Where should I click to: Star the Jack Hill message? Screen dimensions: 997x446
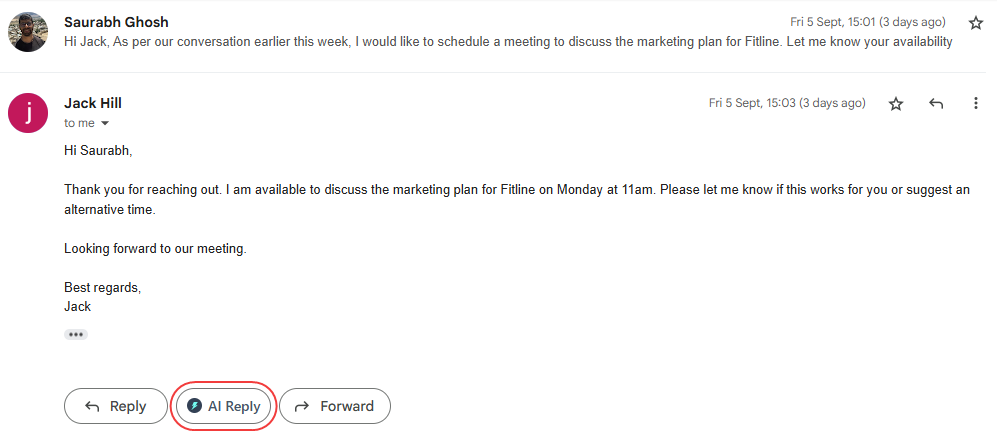pyautogui.click(x=896, y=103)
